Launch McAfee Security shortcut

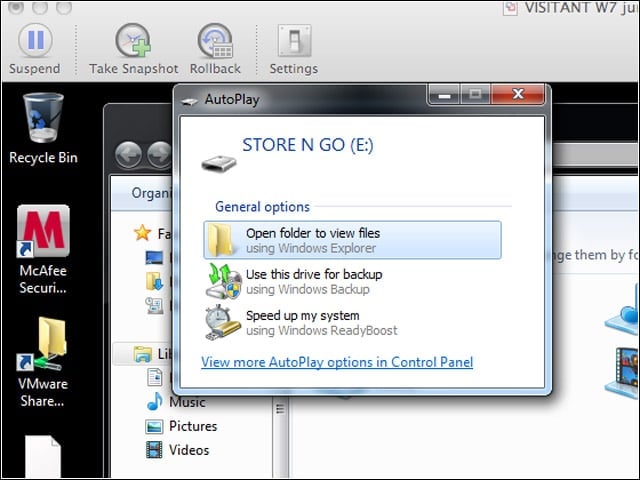pos(43,249)
